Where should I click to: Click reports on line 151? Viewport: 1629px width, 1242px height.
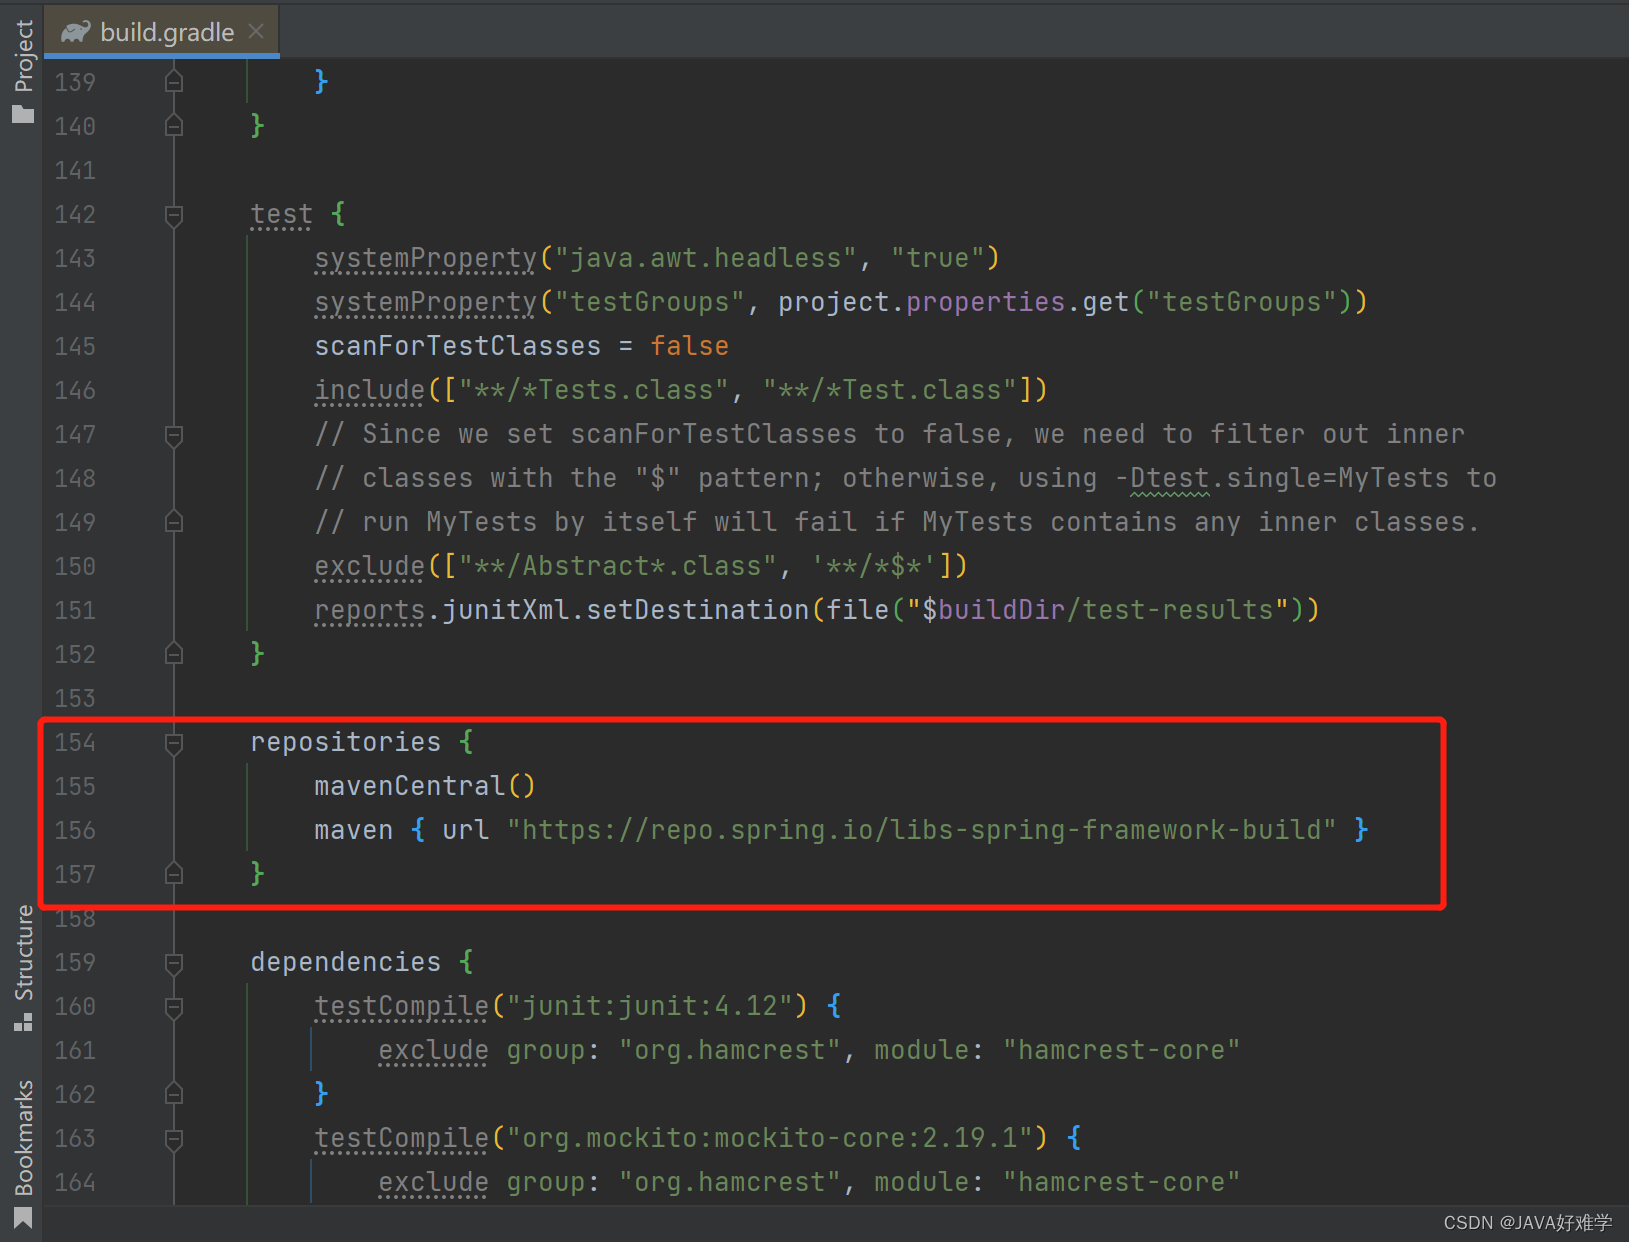[369, 610]
